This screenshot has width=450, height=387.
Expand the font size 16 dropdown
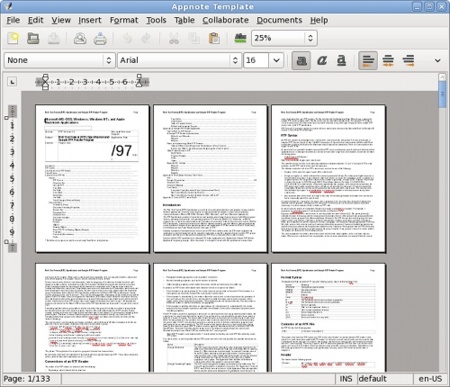coord(276,60)
